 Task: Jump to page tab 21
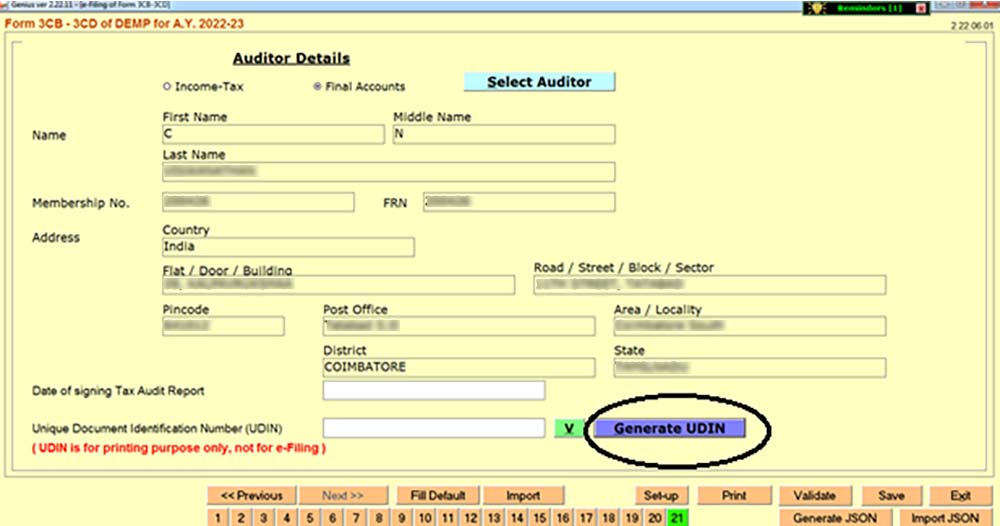677,518
